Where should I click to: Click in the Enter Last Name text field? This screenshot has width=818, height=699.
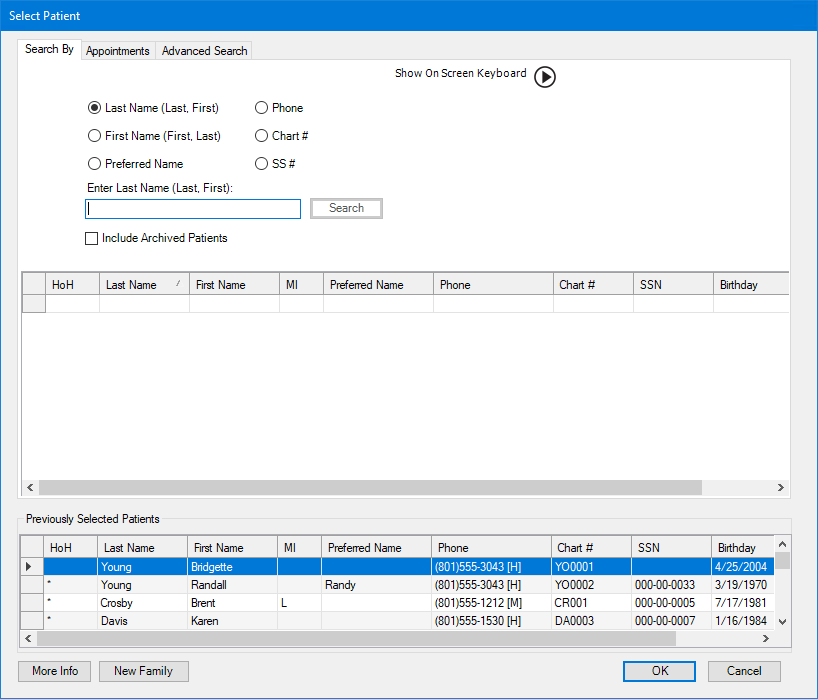pos(193,209)
